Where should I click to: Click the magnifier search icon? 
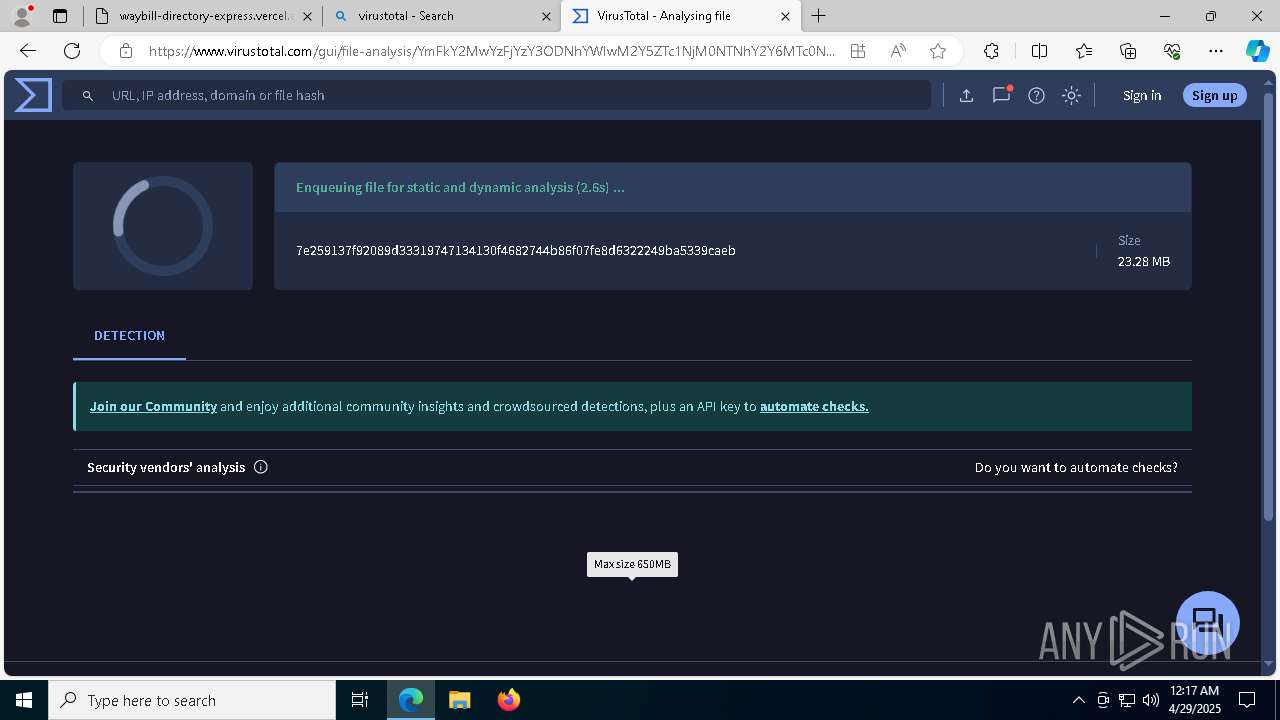(88, 95)
